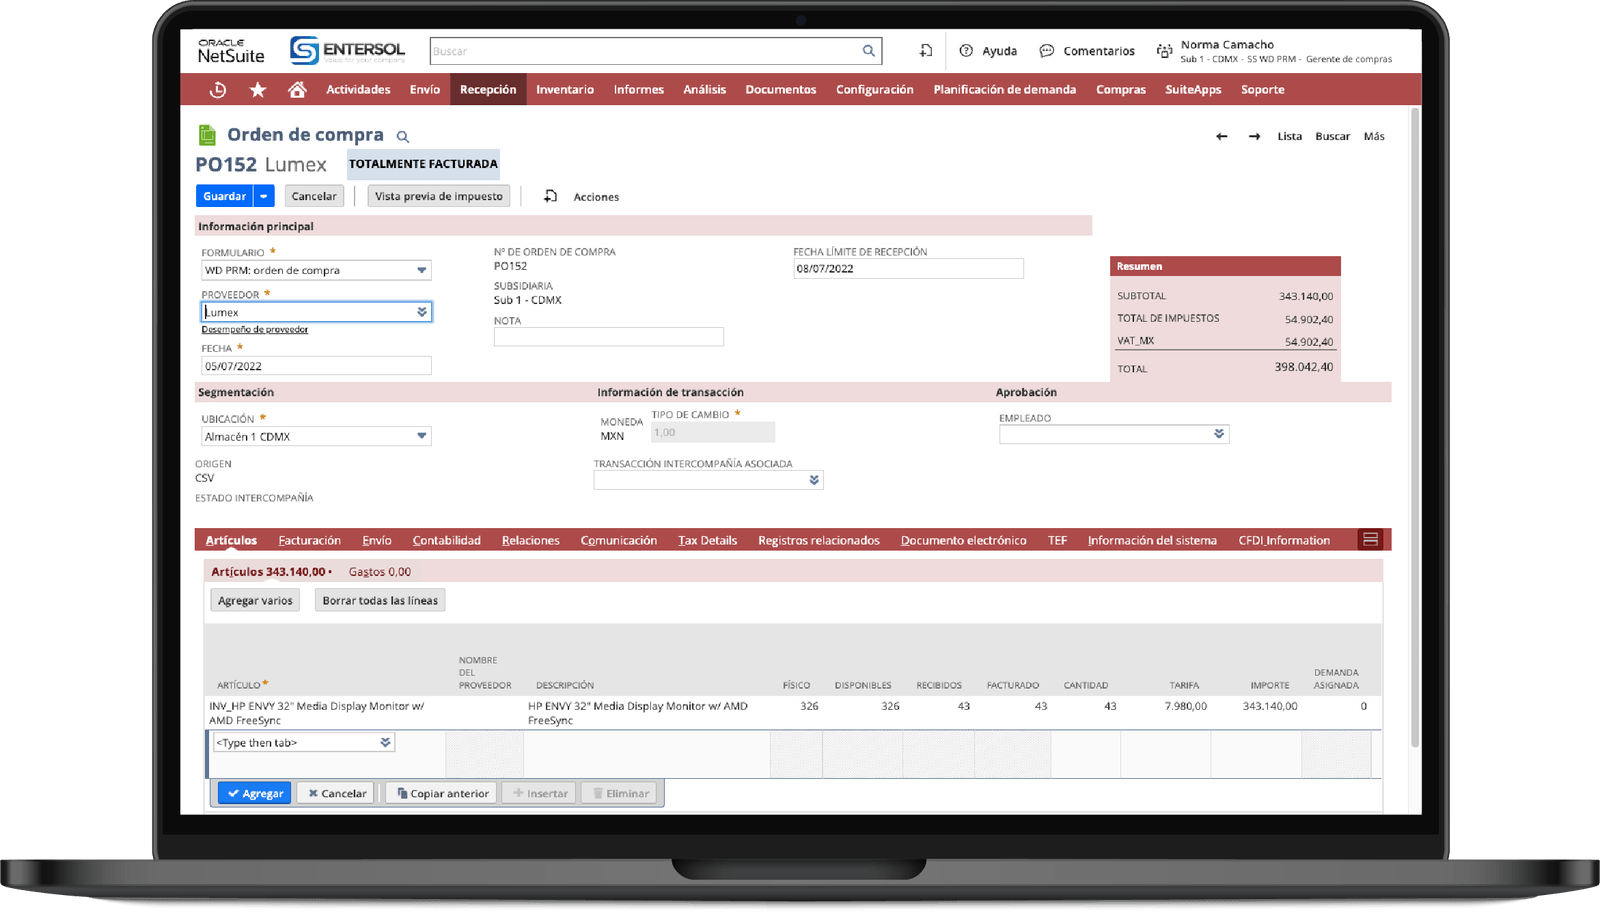The width and height of the screenshot is (1600, 912).
Task: Click the Guardar button
Action: [x=225, y=196]
